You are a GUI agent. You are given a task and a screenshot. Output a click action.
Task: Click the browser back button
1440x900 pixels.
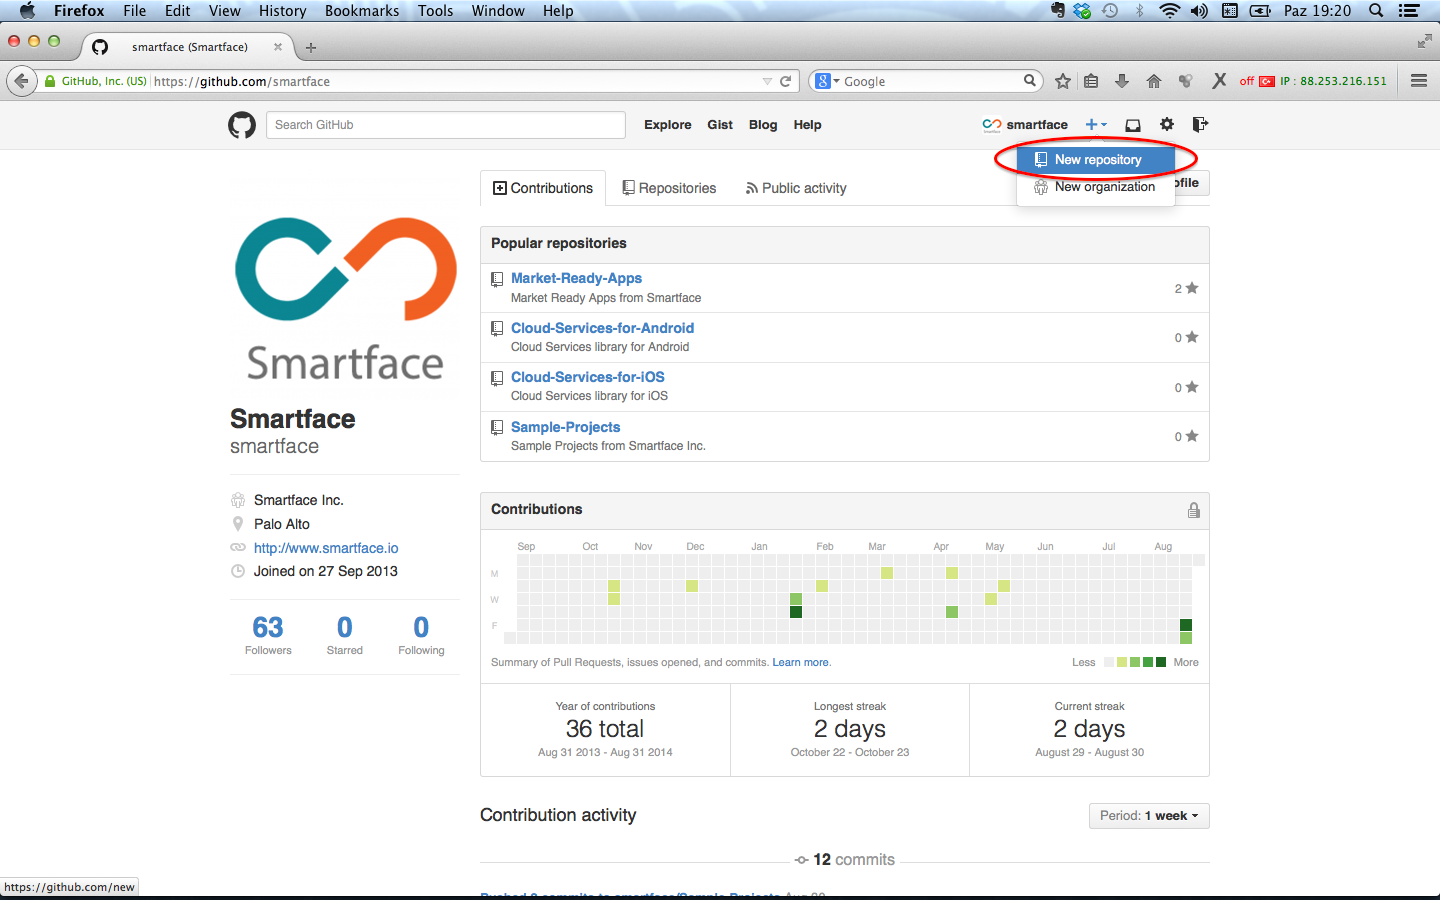tap(21, 81)
